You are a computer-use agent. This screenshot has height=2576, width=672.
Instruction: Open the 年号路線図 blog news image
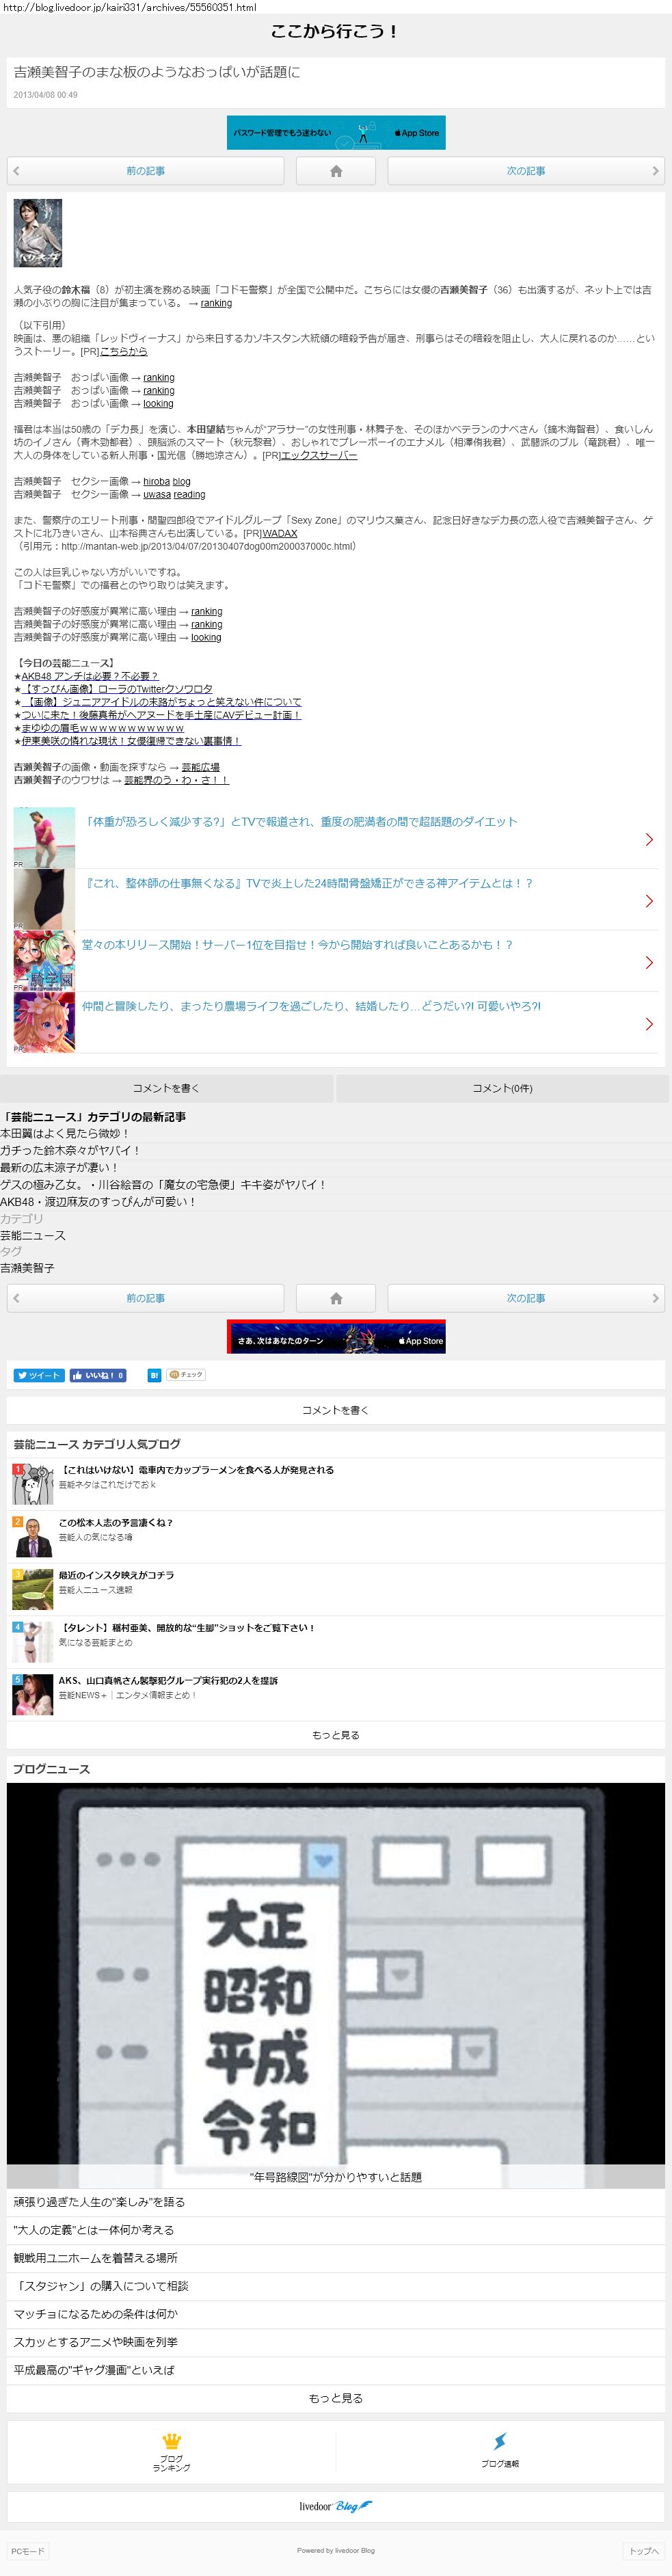tap(336, 1975)
